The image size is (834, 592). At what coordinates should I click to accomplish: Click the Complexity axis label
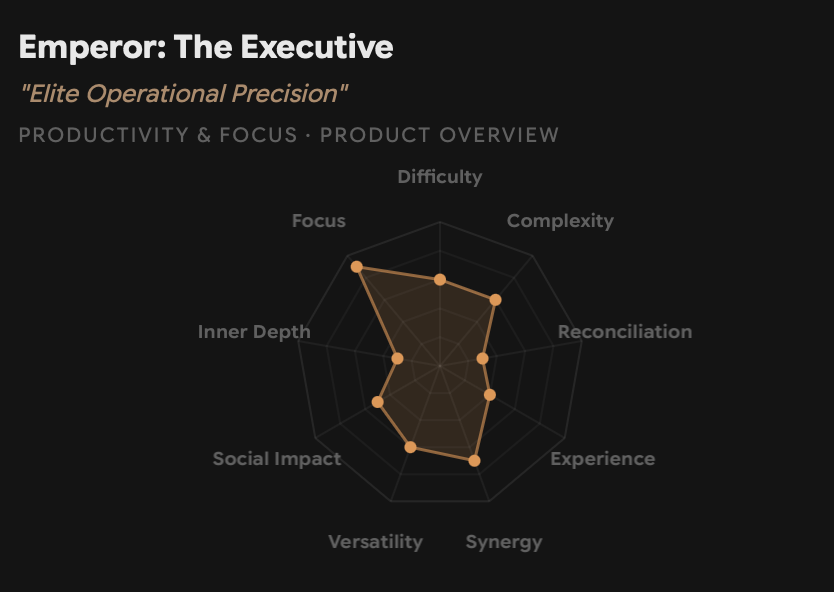pos(560,221)
